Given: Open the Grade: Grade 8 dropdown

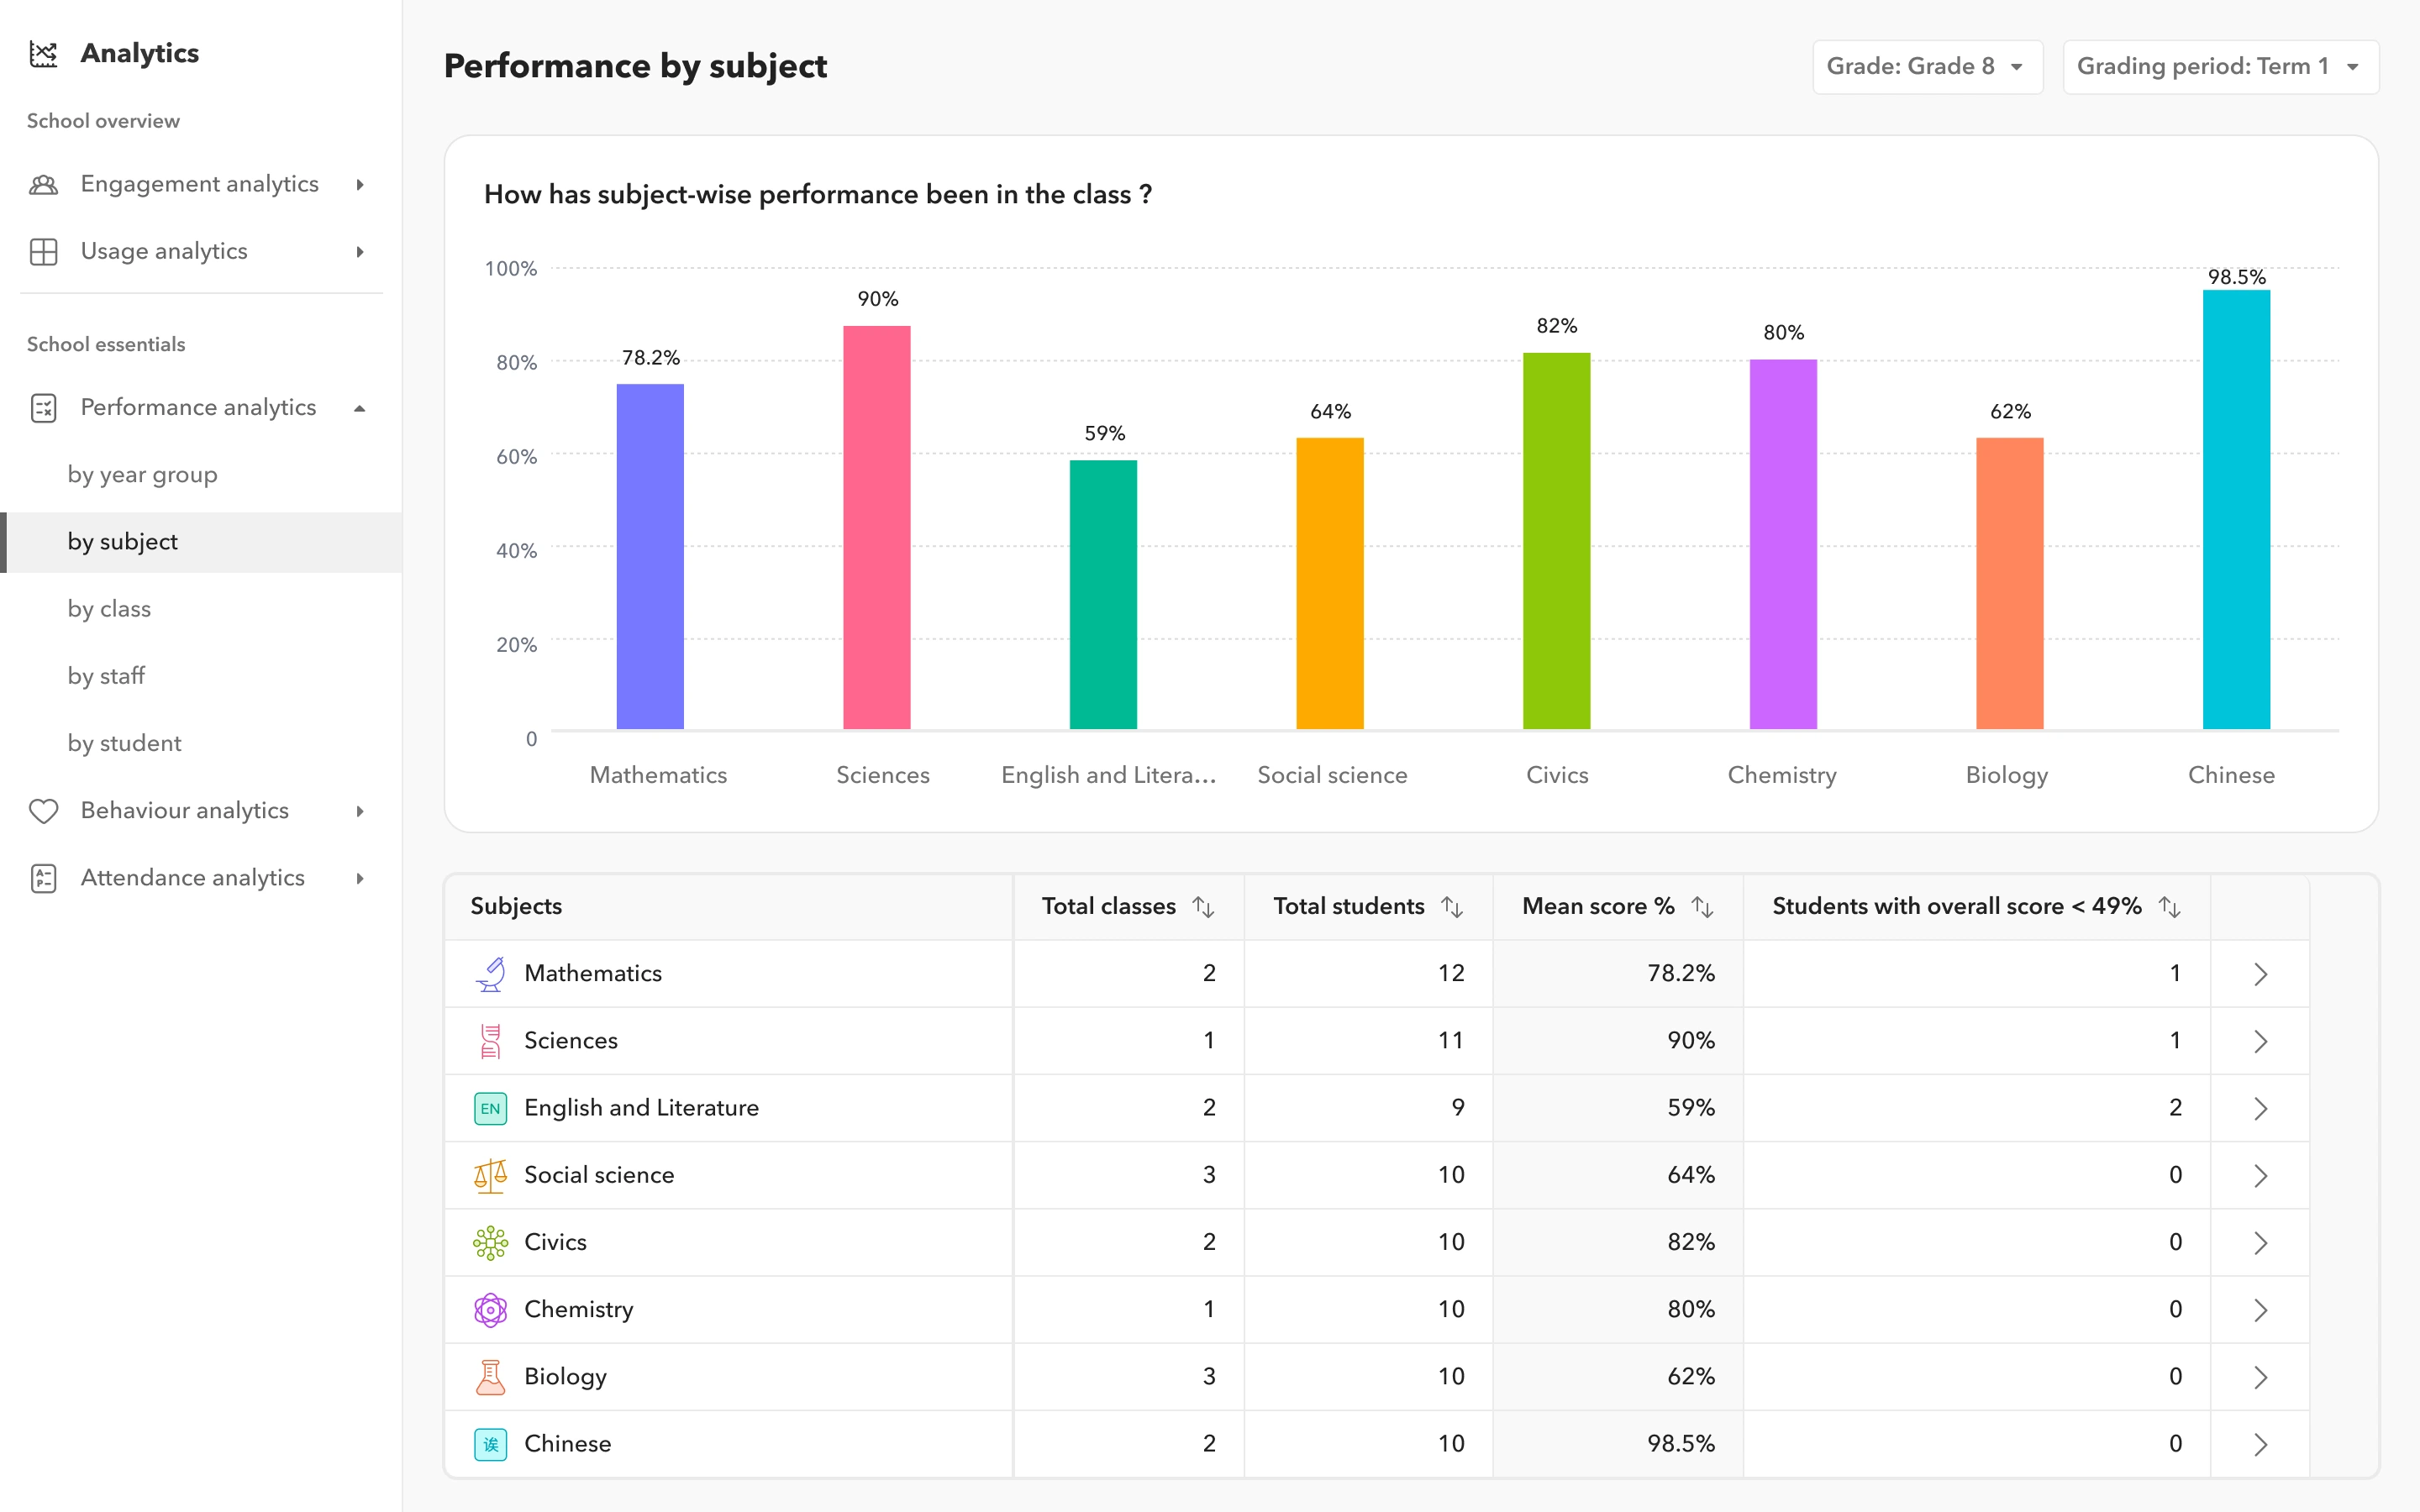Looking at the screenshot, I should 1927,66.
